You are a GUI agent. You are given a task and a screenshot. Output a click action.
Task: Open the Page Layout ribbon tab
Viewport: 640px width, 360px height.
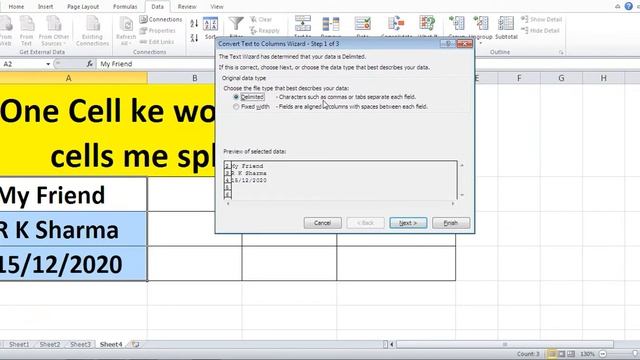point(83,7)
